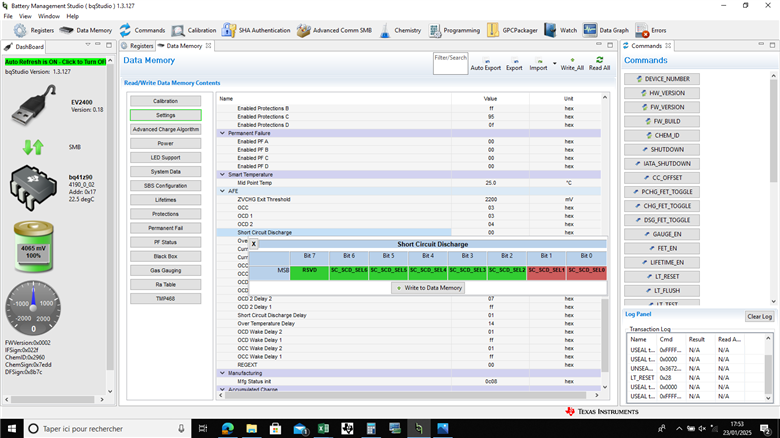Open the Ra Table category

click(166, 285)
